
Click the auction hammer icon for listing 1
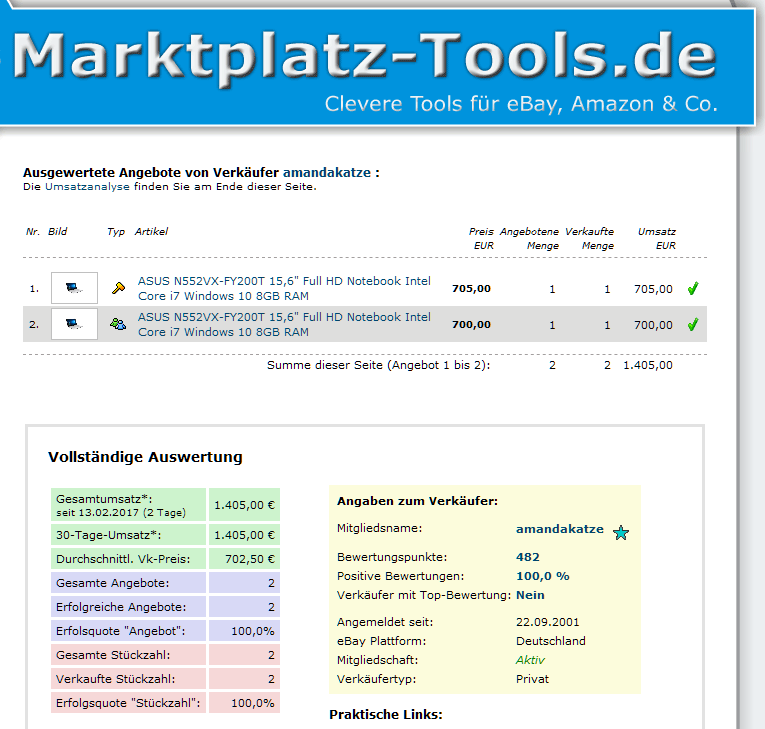pyautogui.click(x=118, y=289)
